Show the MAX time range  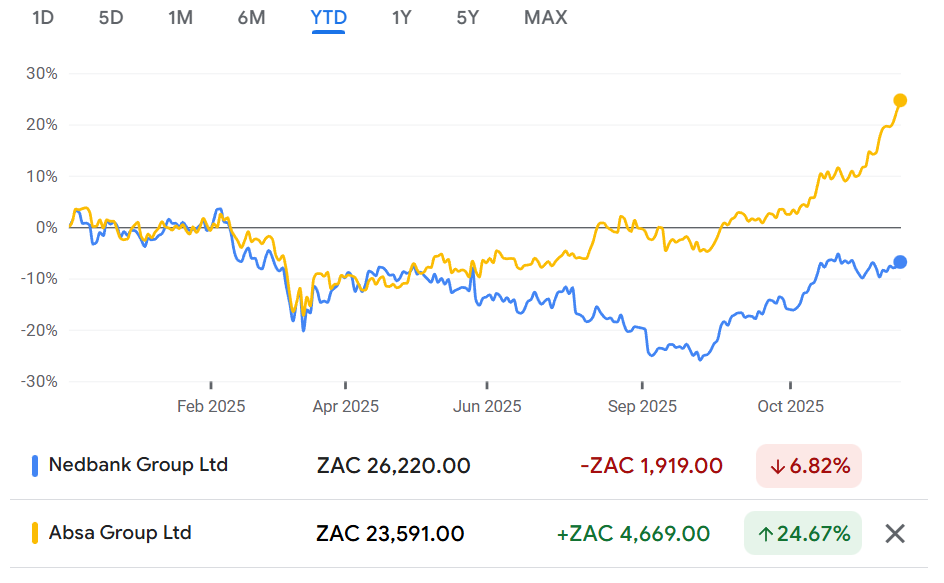click(545, 17)
